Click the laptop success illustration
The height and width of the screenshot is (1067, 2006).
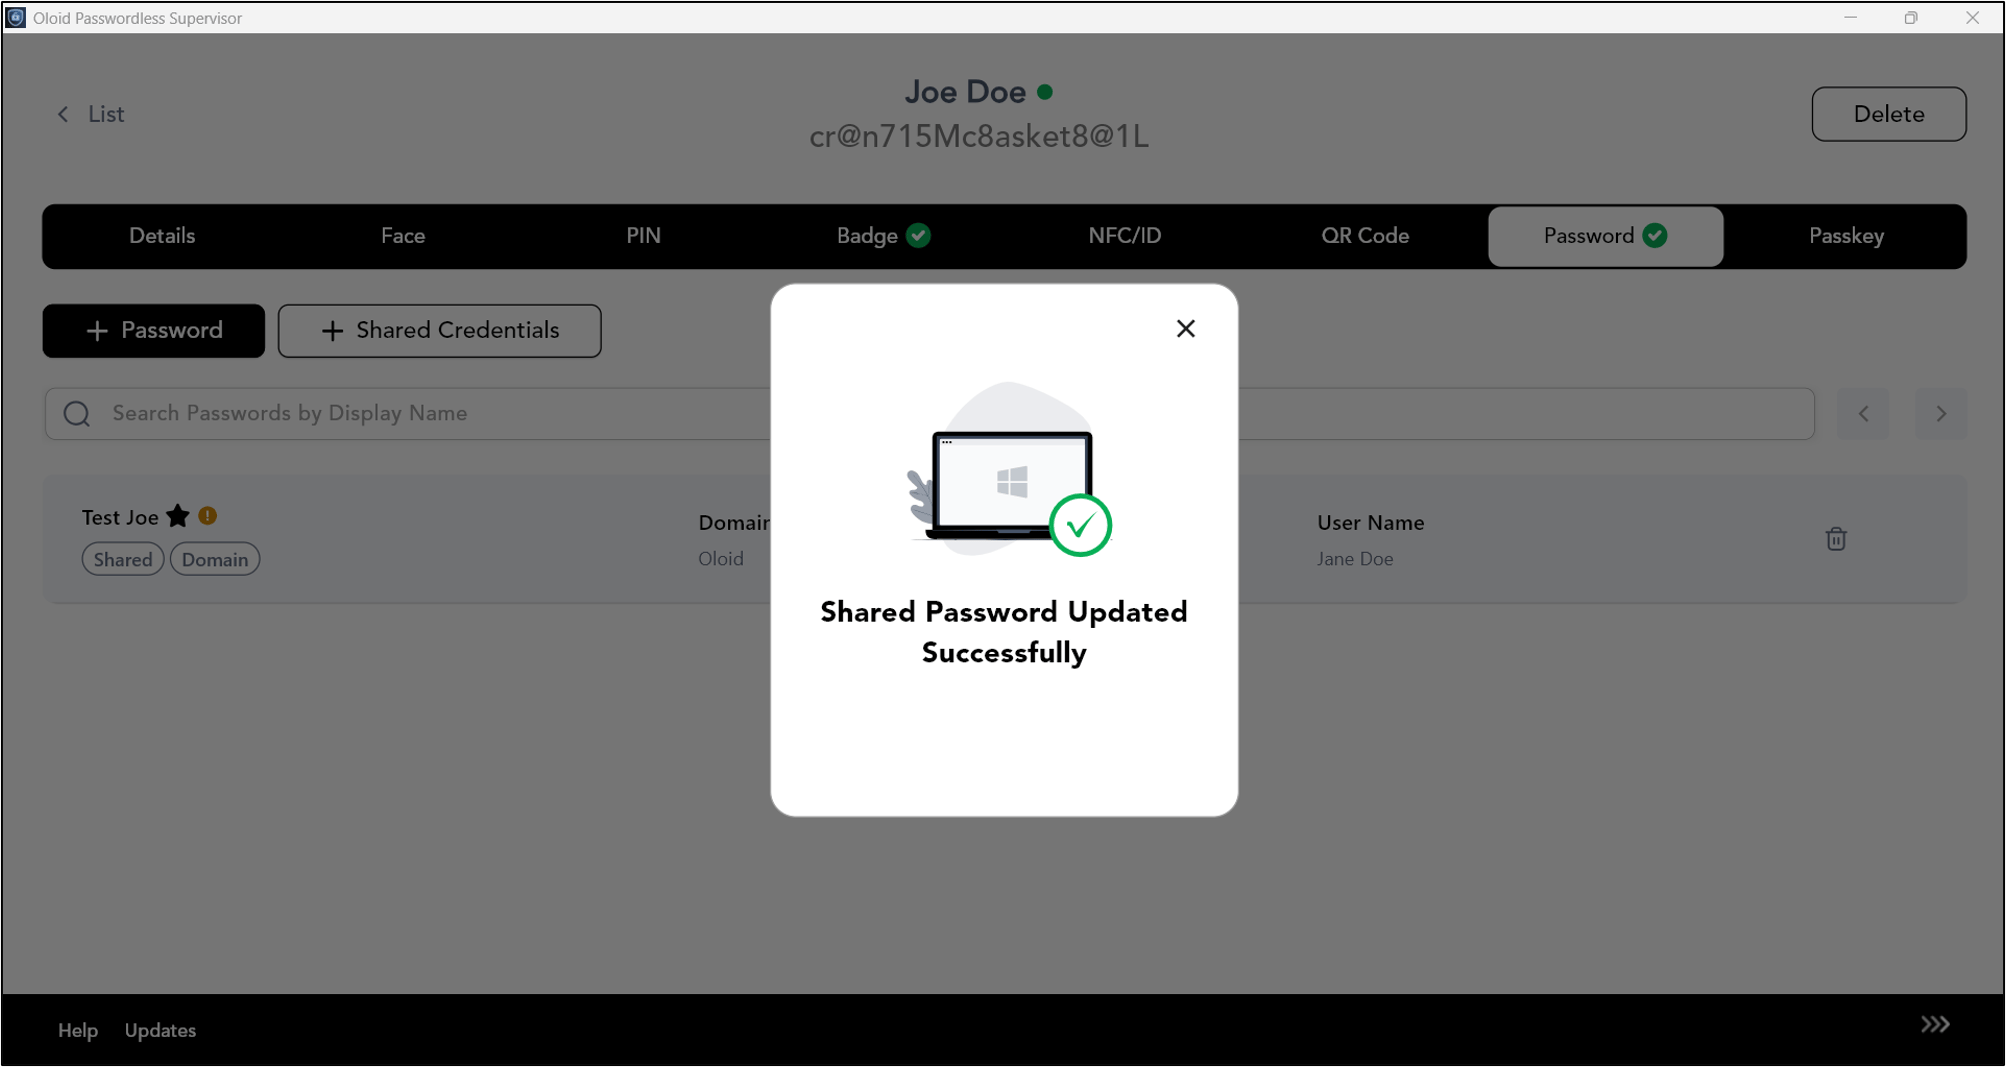pyautogui.click(x=1010, y=469)
